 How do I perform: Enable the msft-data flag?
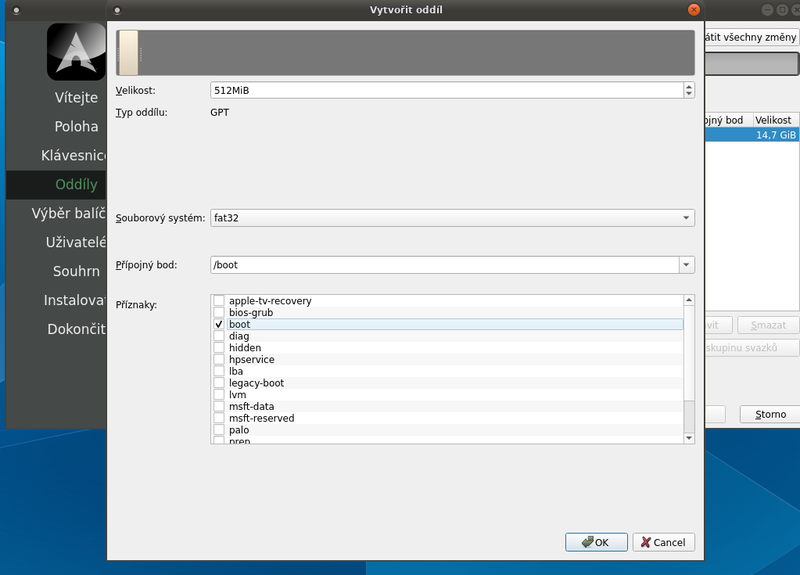point(219,407)
